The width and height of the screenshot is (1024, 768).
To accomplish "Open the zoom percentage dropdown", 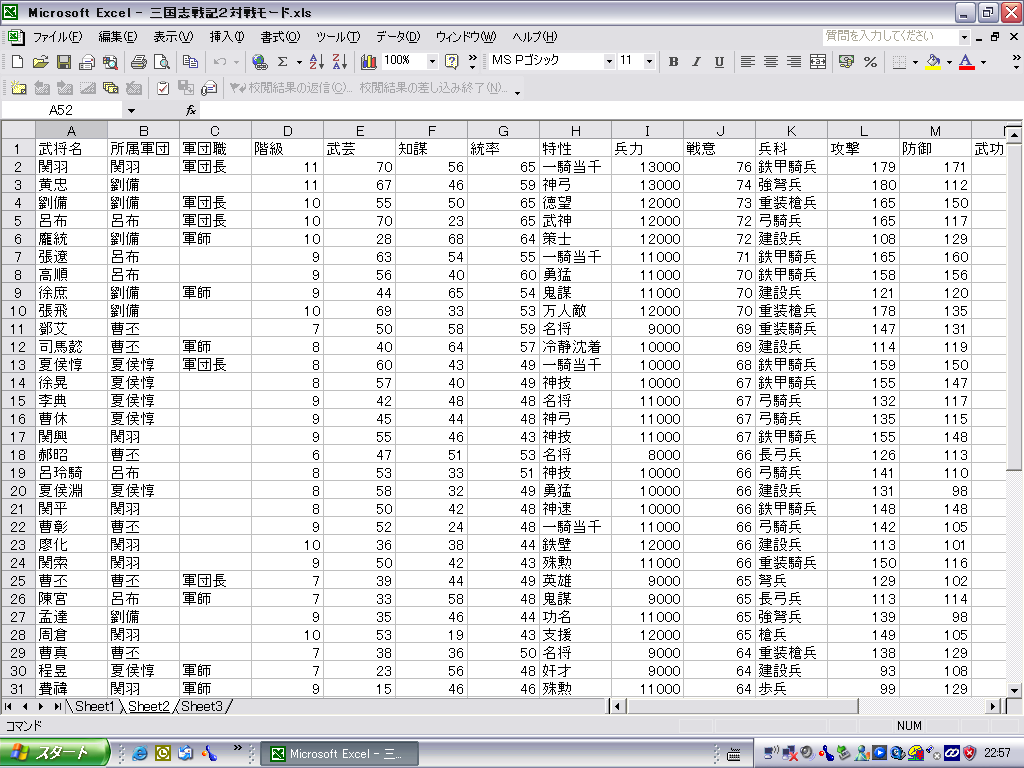I will [x=432, y=62].
